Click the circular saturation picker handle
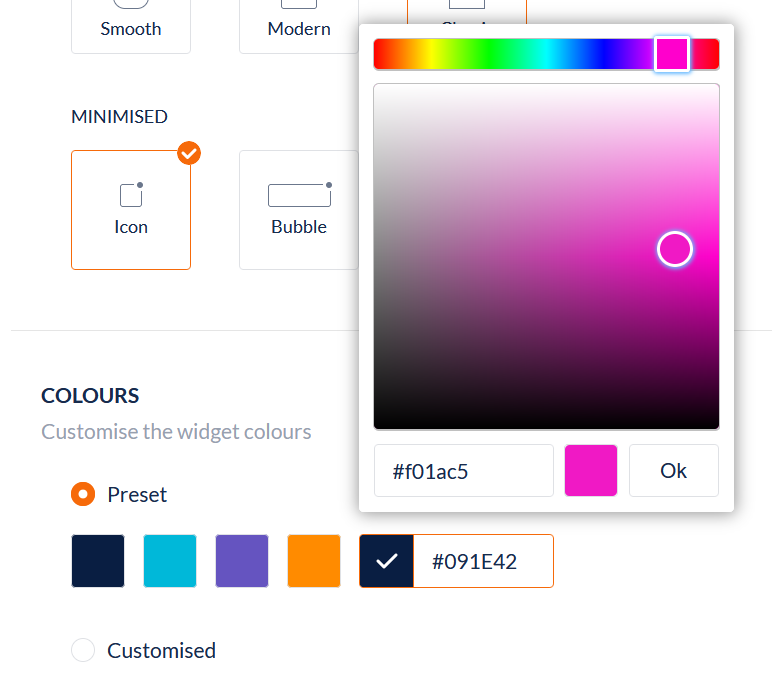 (675, 249)
